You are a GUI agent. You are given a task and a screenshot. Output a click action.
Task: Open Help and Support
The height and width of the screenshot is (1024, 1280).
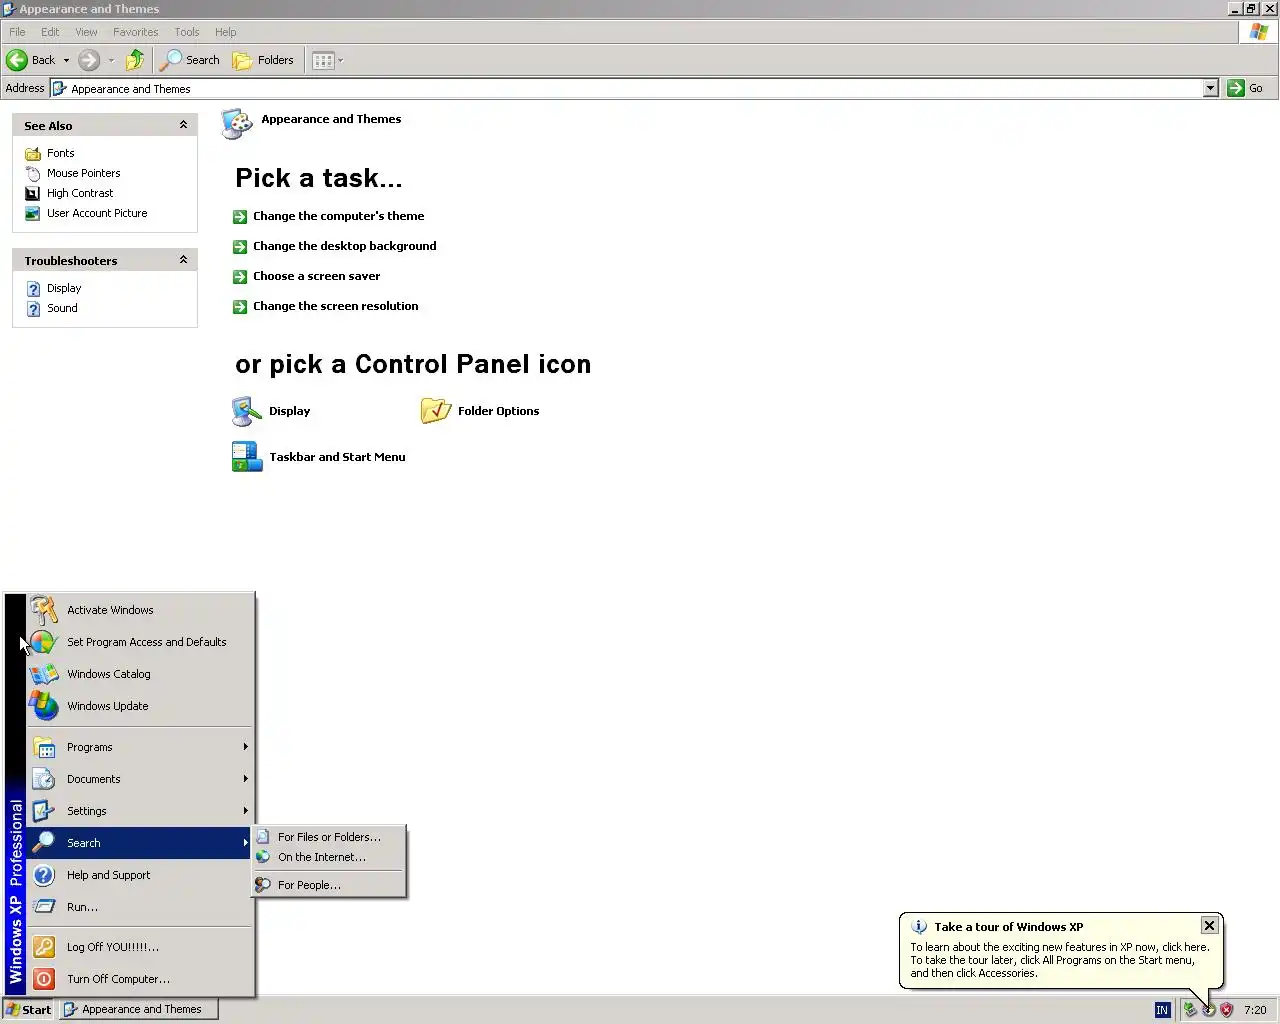tap(140, 875)
